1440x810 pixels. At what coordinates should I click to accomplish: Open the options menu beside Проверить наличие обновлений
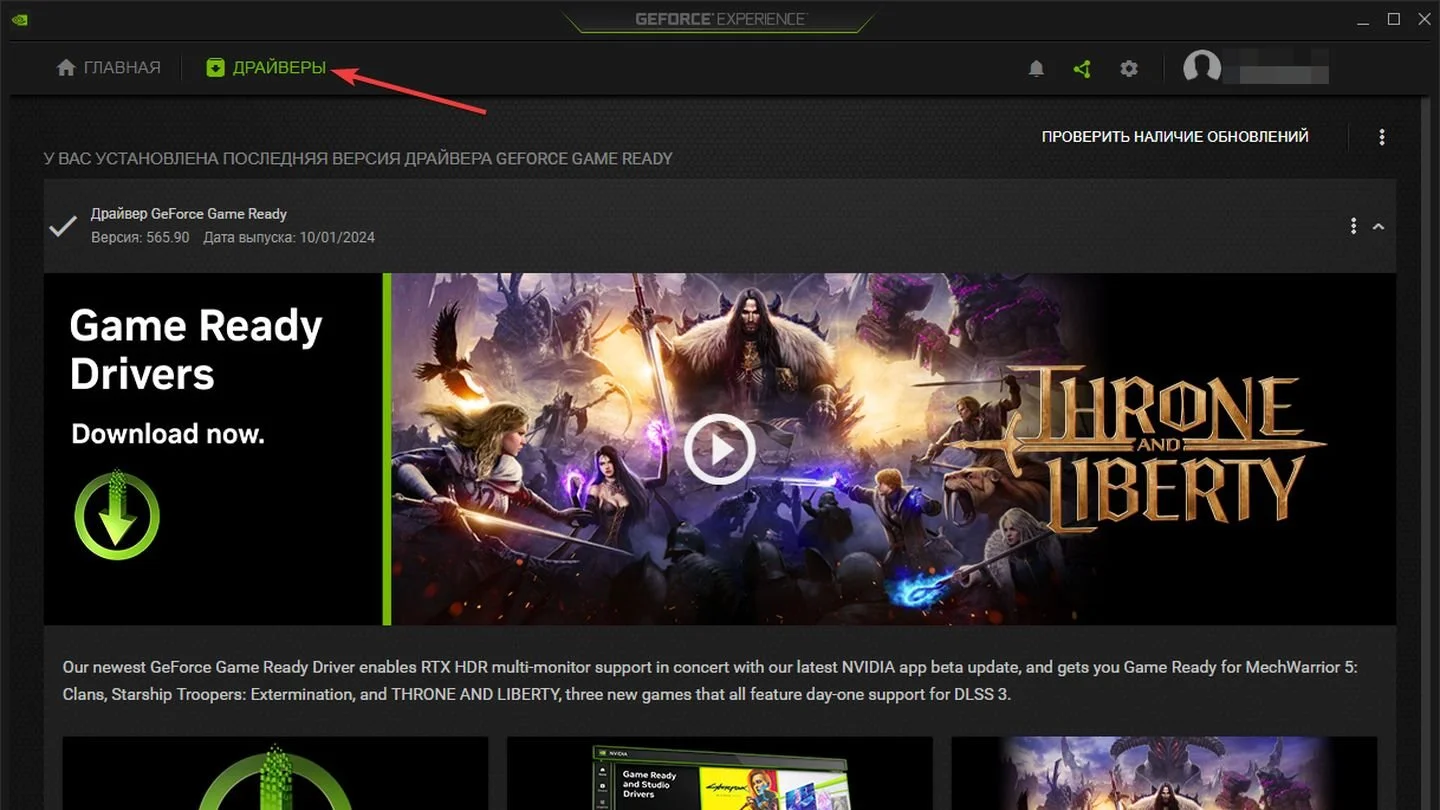tap(1382, 137)
